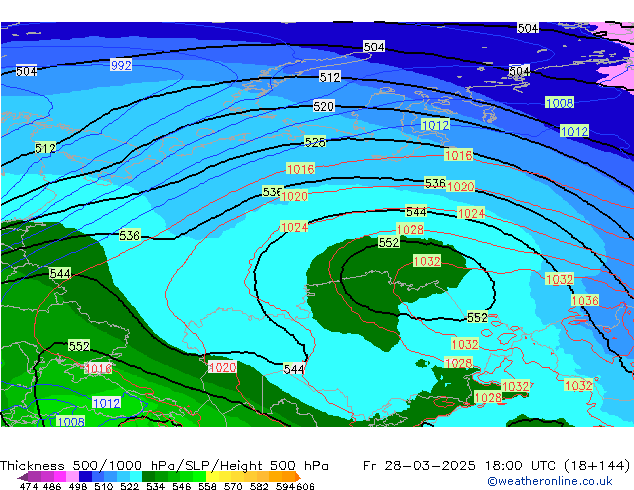Click the '(18+144)' forecast hour text
The width and height of the screenshot is (634, 490).
coord(597,466)
